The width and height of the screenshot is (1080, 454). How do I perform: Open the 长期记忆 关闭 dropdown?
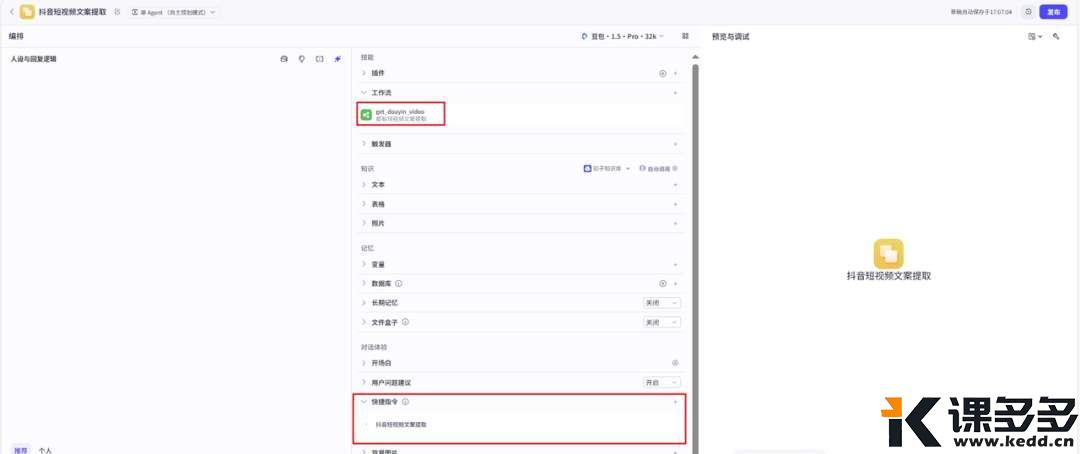(x=661, y=302)
